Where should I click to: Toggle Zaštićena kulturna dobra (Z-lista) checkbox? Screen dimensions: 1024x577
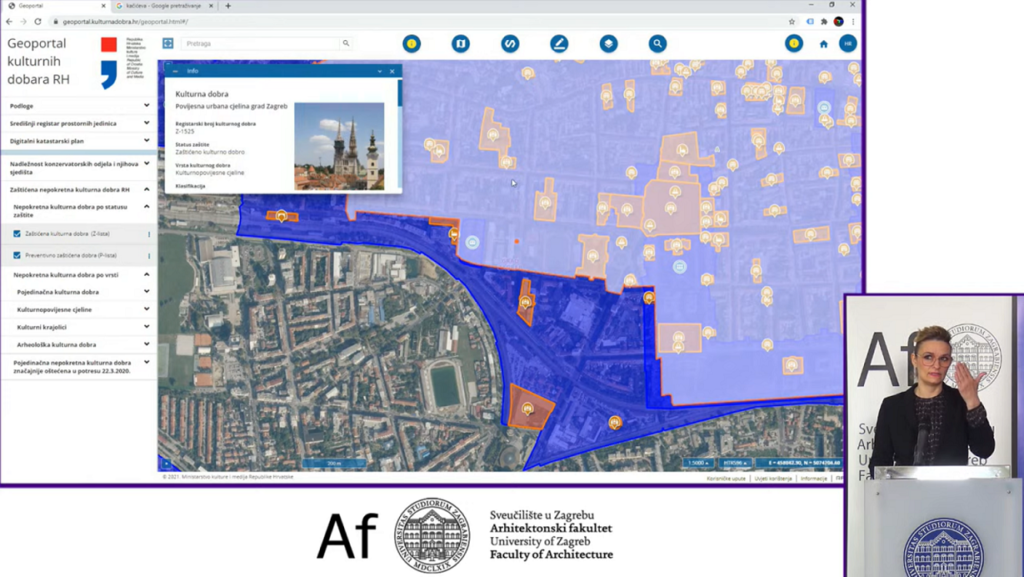(17, 234)
